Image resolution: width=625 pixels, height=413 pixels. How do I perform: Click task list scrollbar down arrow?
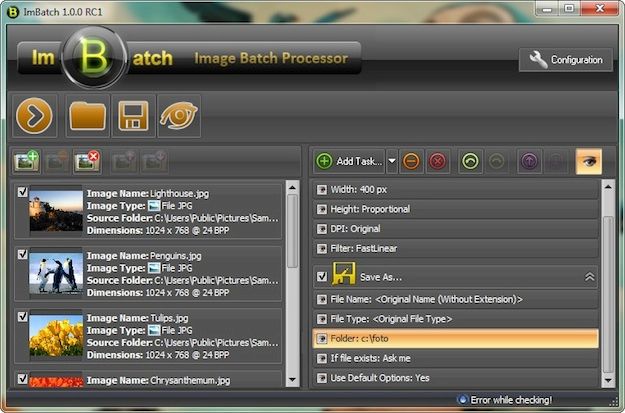(x=608, y=381)
